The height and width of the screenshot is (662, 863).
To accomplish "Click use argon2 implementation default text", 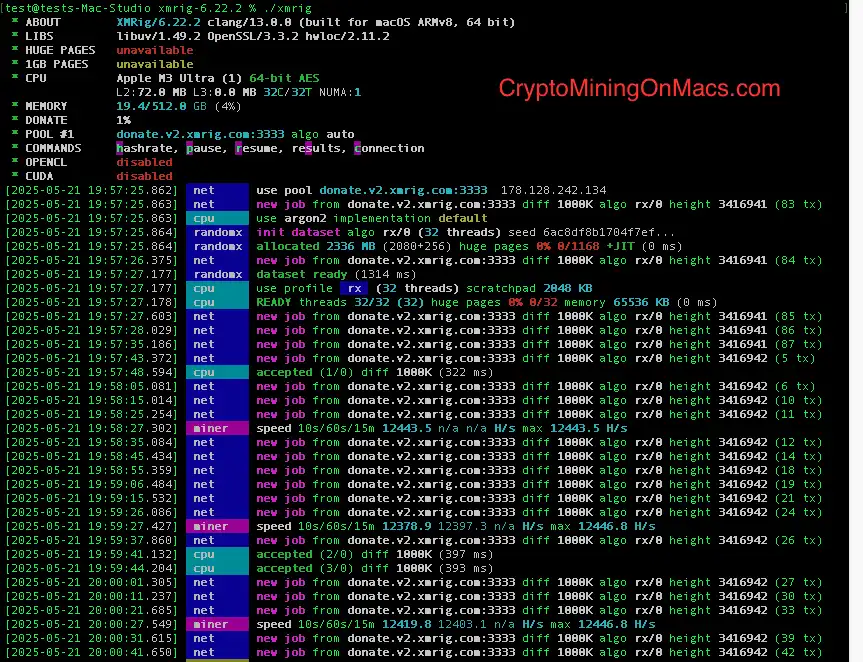I will [372, 218].
